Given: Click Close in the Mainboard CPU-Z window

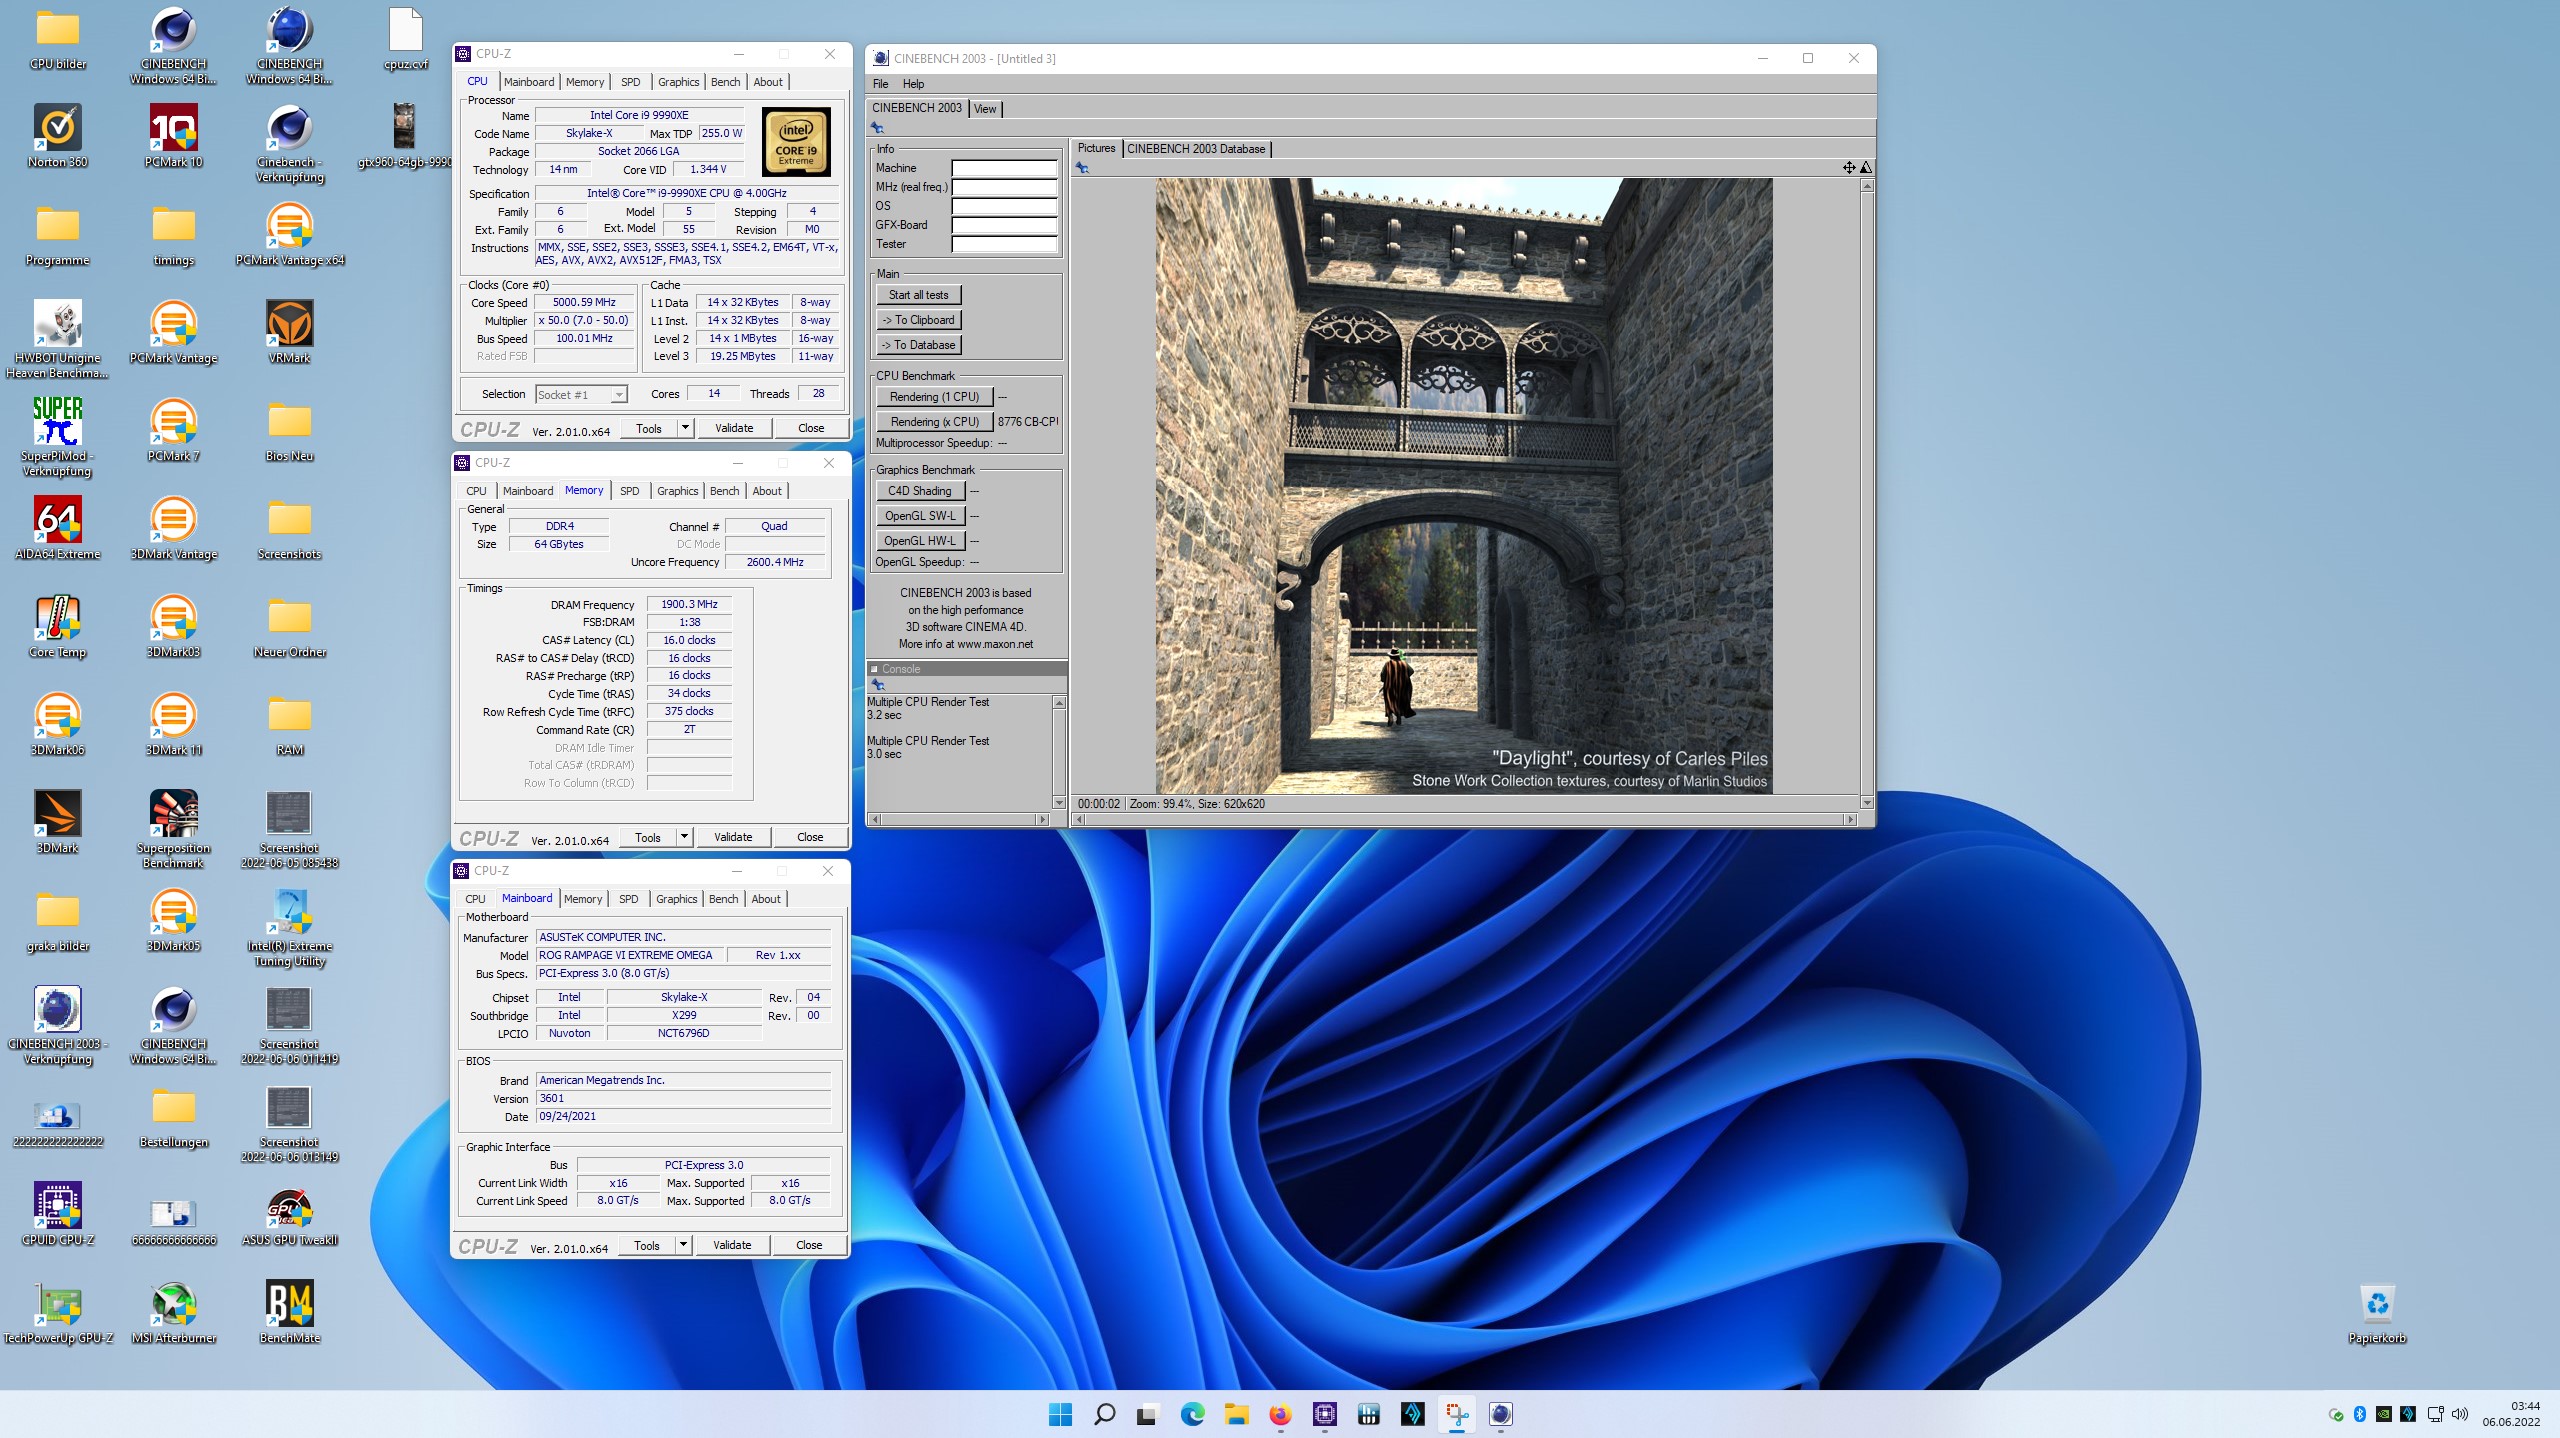Looking at the screenshot, I should (x=809, y=1245).
